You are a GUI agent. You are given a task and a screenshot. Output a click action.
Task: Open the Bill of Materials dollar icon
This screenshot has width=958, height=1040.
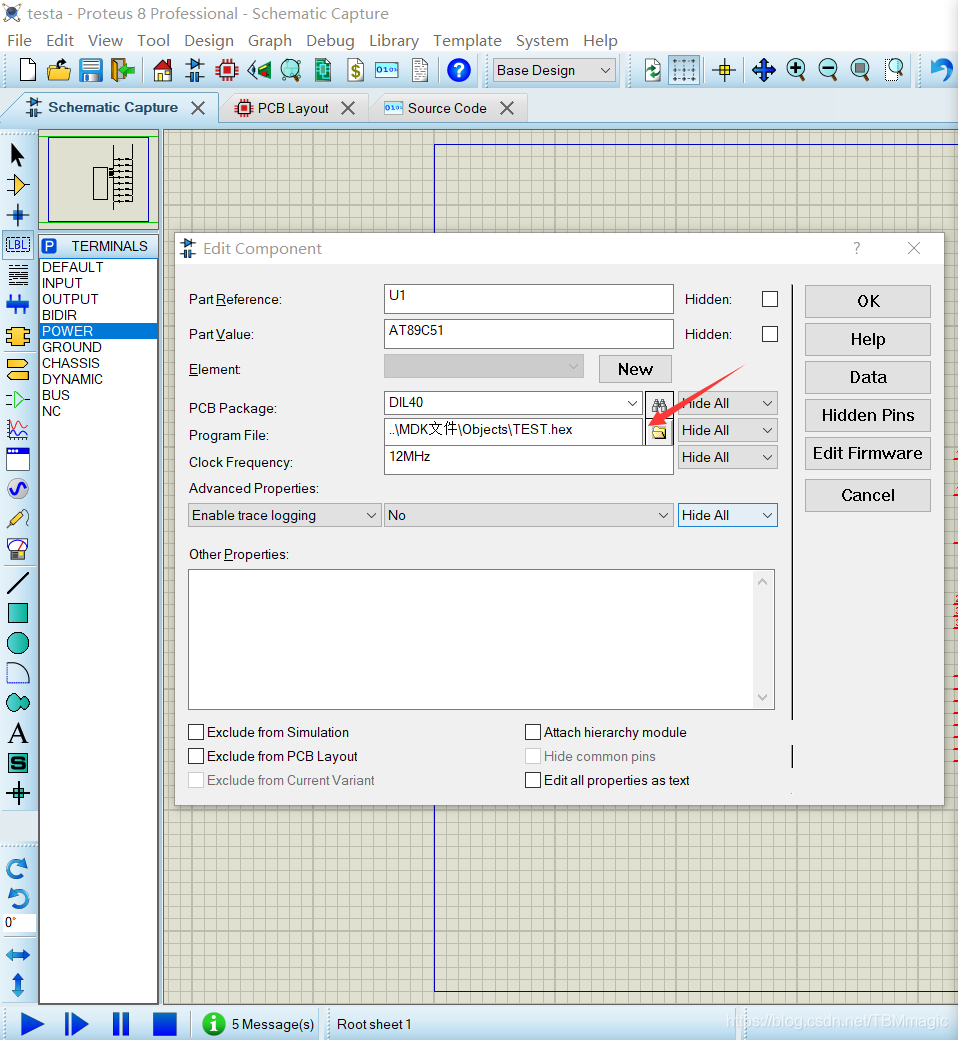pos(356,70)
